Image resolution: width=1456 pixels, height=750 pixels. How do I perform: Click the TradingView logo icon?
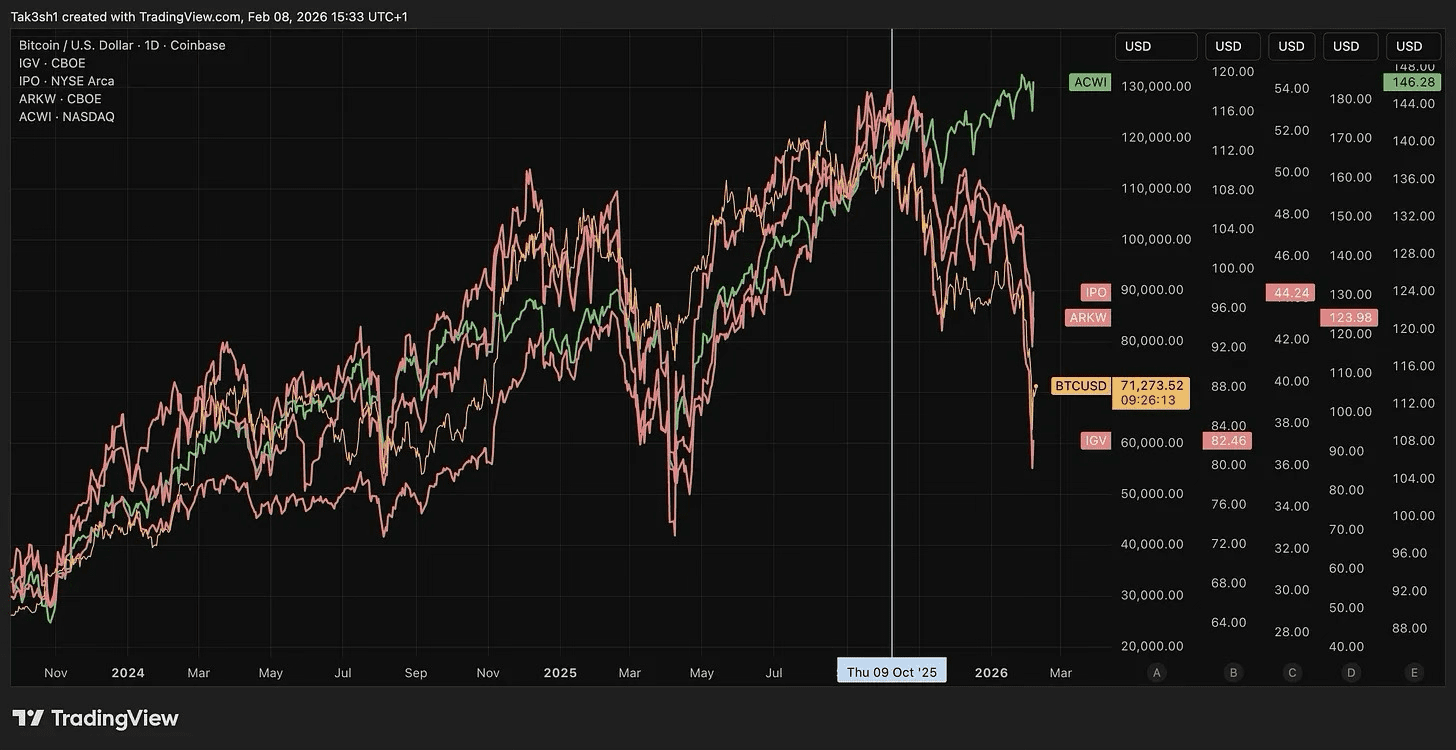click(28, 718)
